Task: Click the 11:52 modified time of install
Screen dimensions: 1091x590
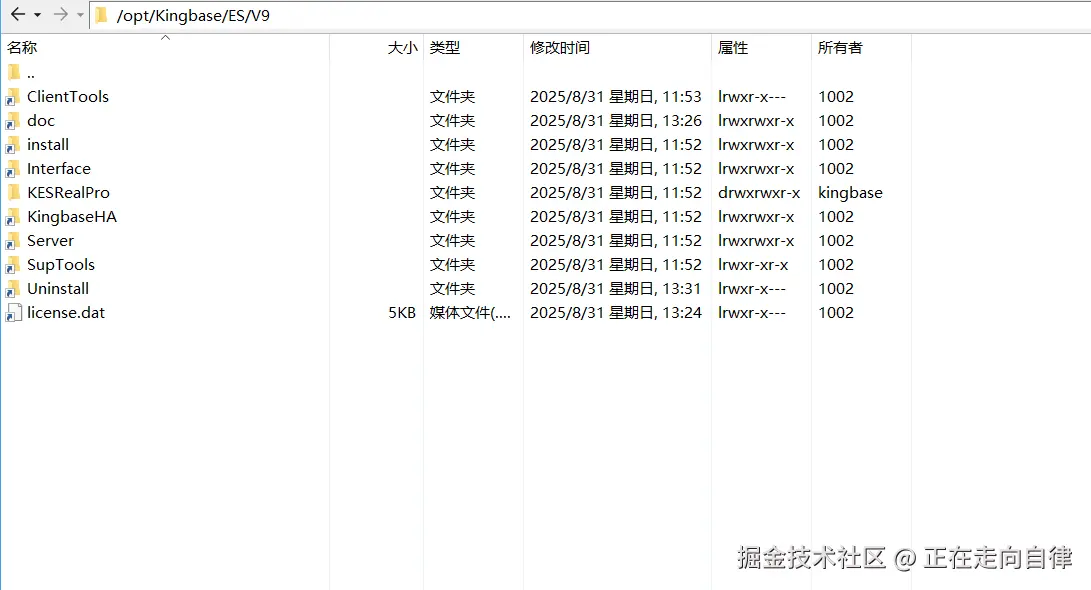Action: (682, 145)
